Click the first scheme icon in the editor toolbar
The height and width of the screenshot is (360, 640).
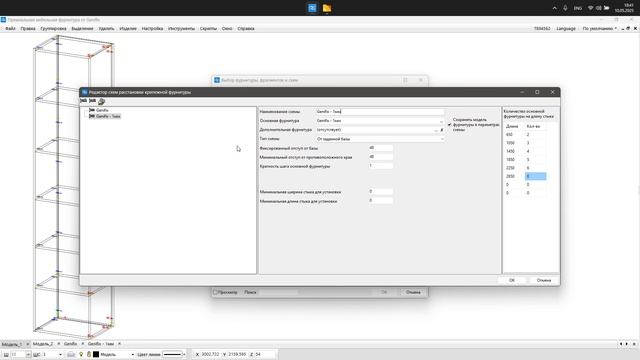point(84,101)
